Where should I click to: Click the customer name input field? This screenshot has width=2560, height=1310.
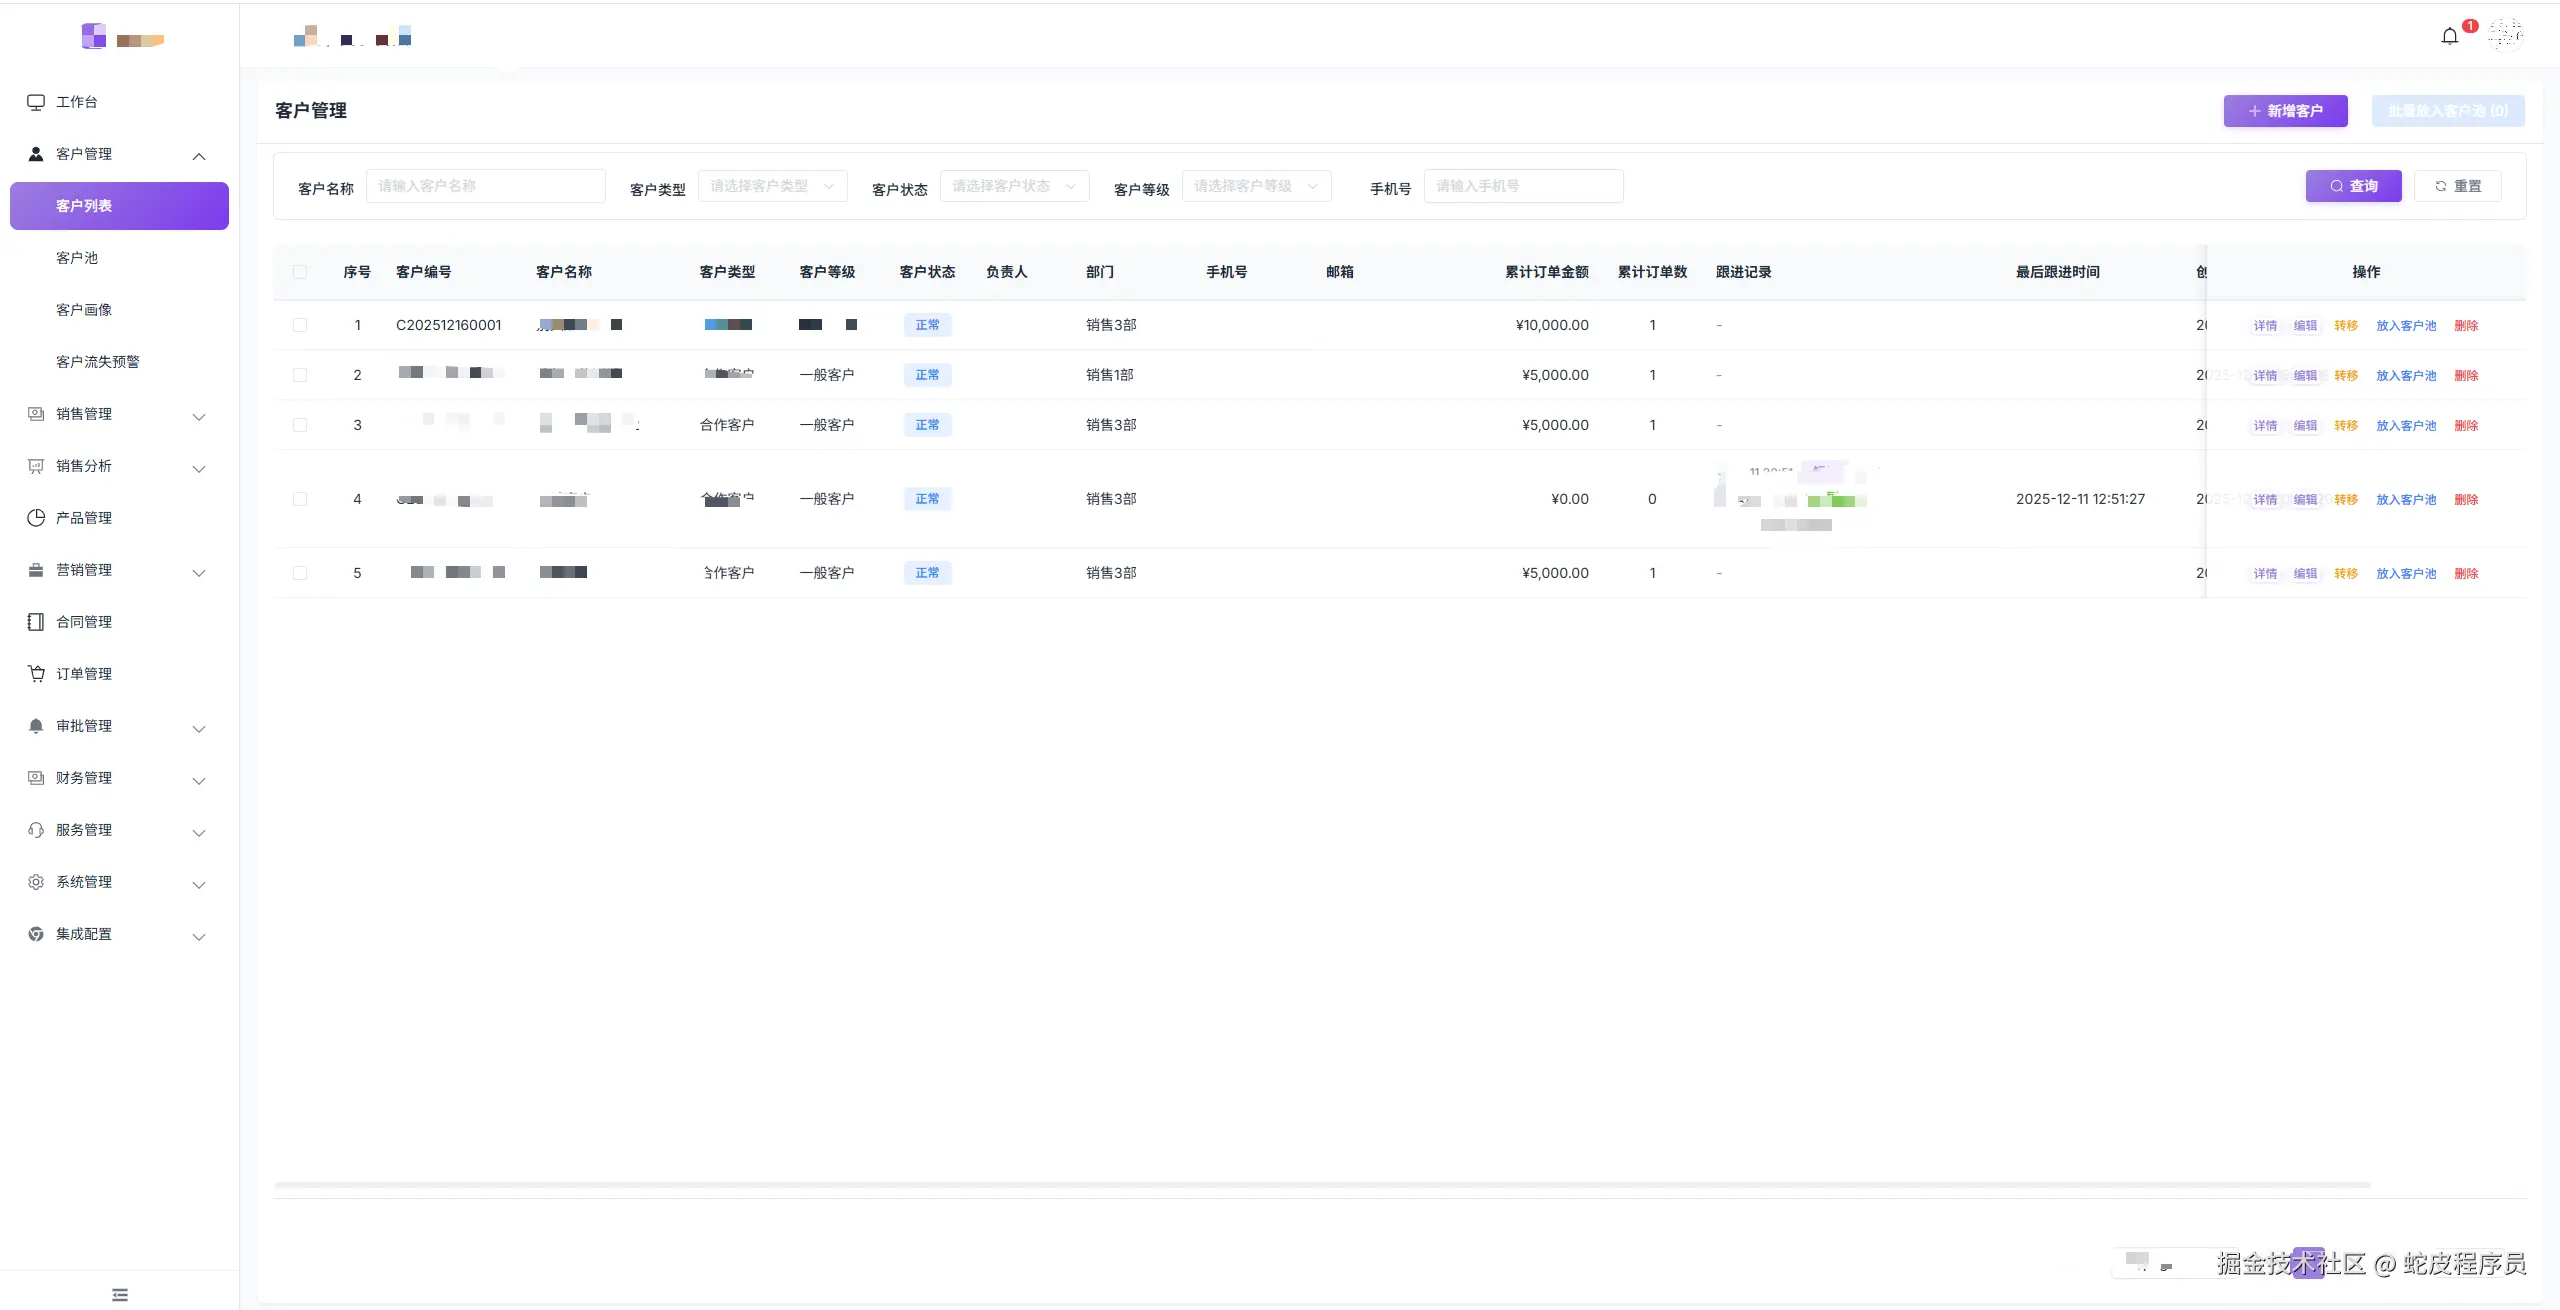pos(486,186)
